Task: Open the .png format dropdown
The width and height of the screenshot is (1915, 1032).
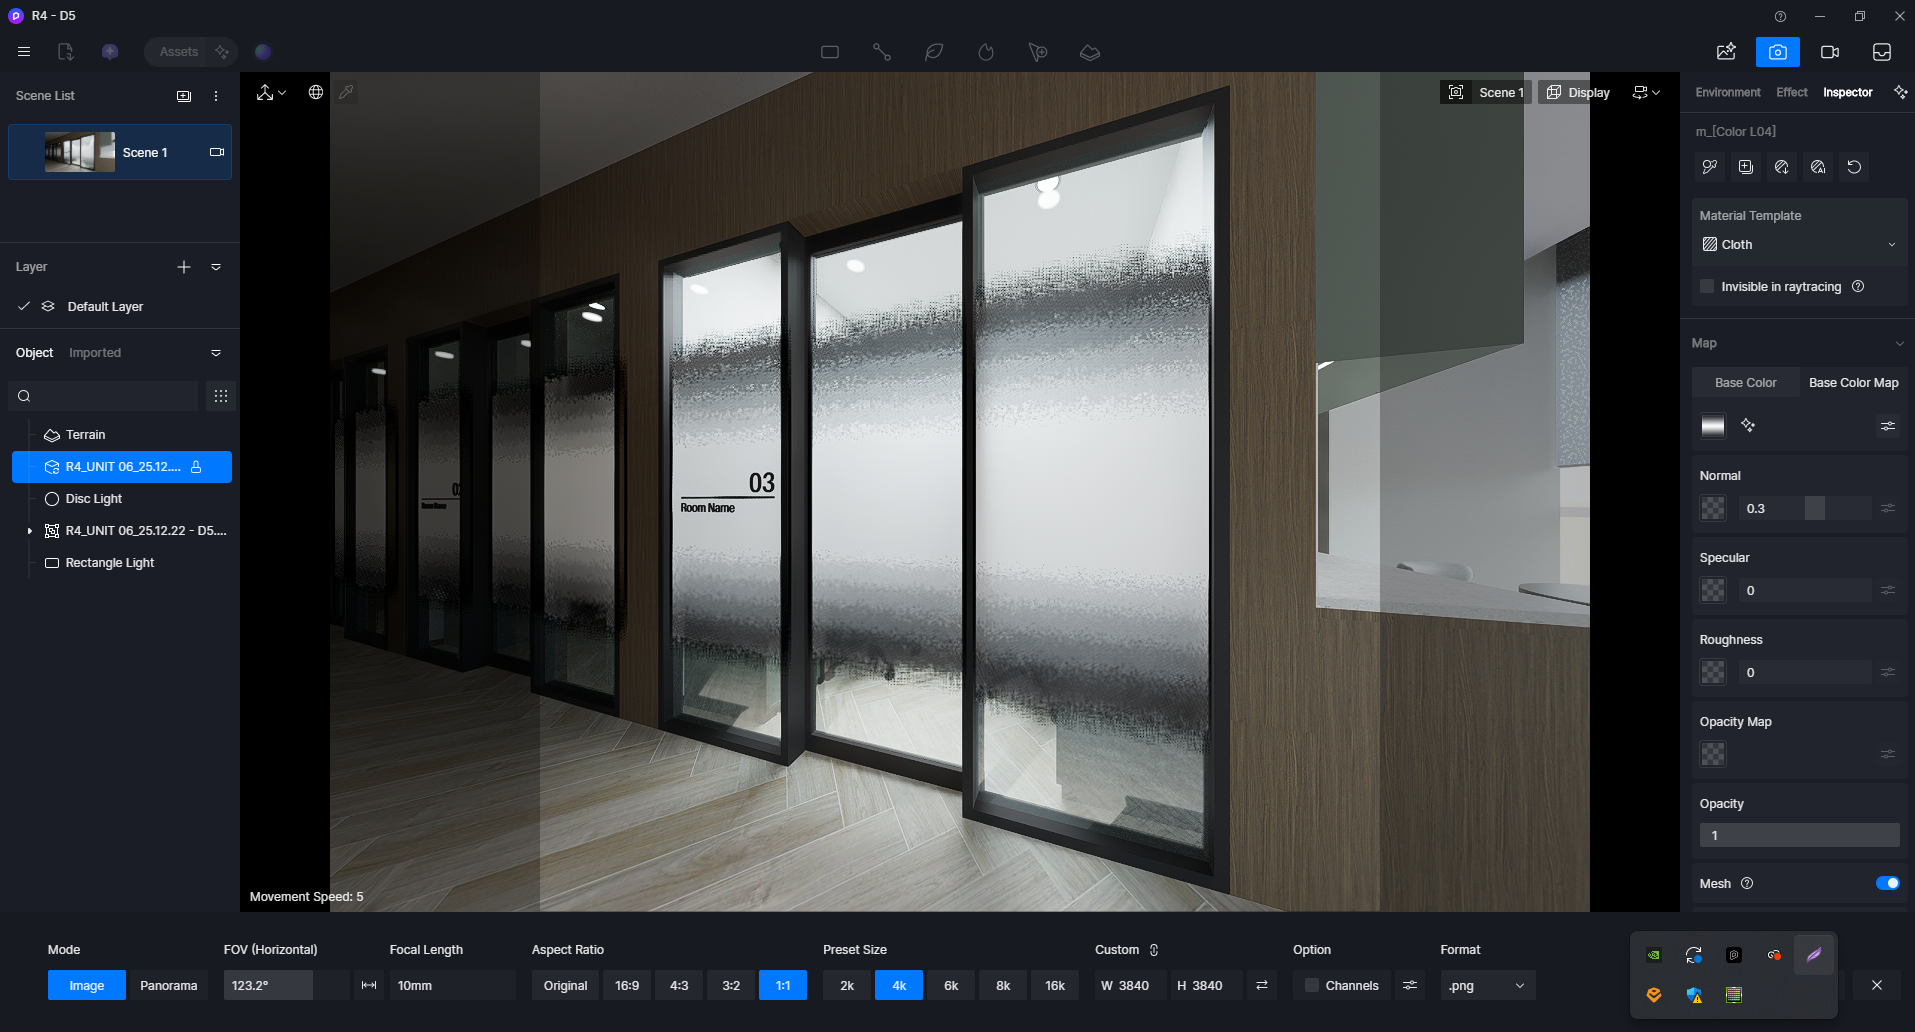Action: [x=1487, y=985]
